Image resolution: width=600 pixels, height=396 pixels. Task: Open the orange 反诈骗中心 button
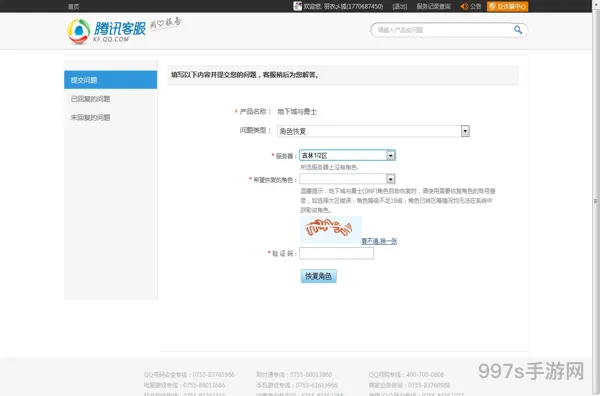tap(507, 6)
